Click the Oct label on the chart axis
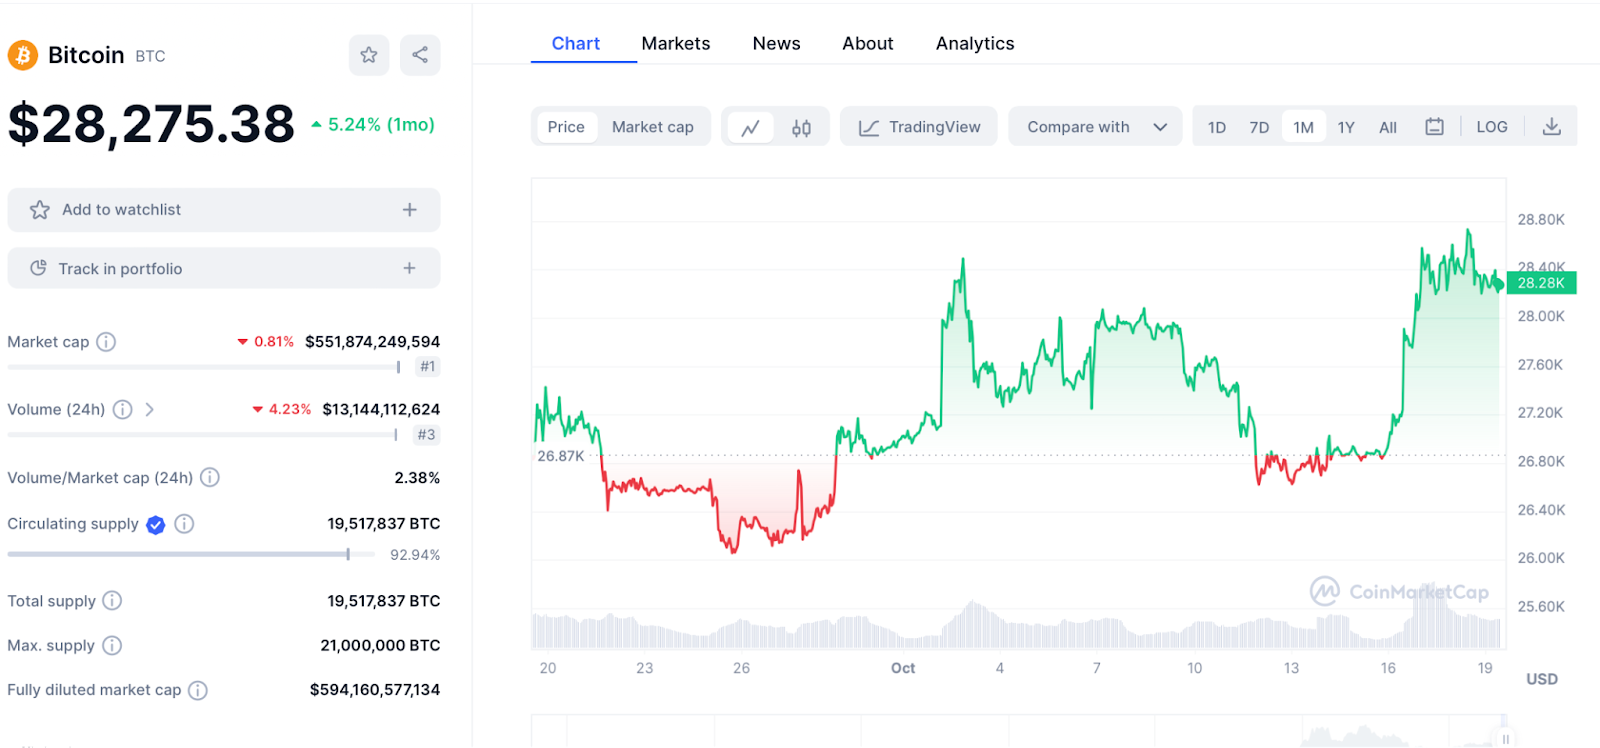Image resolution: width=1600 pixels, height=748 pixels. [x=903, y=668]
